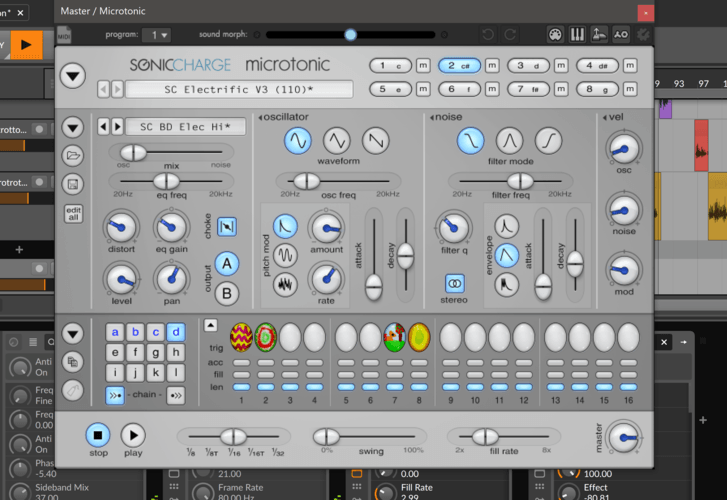Click the edit all button

click(73, 214)
